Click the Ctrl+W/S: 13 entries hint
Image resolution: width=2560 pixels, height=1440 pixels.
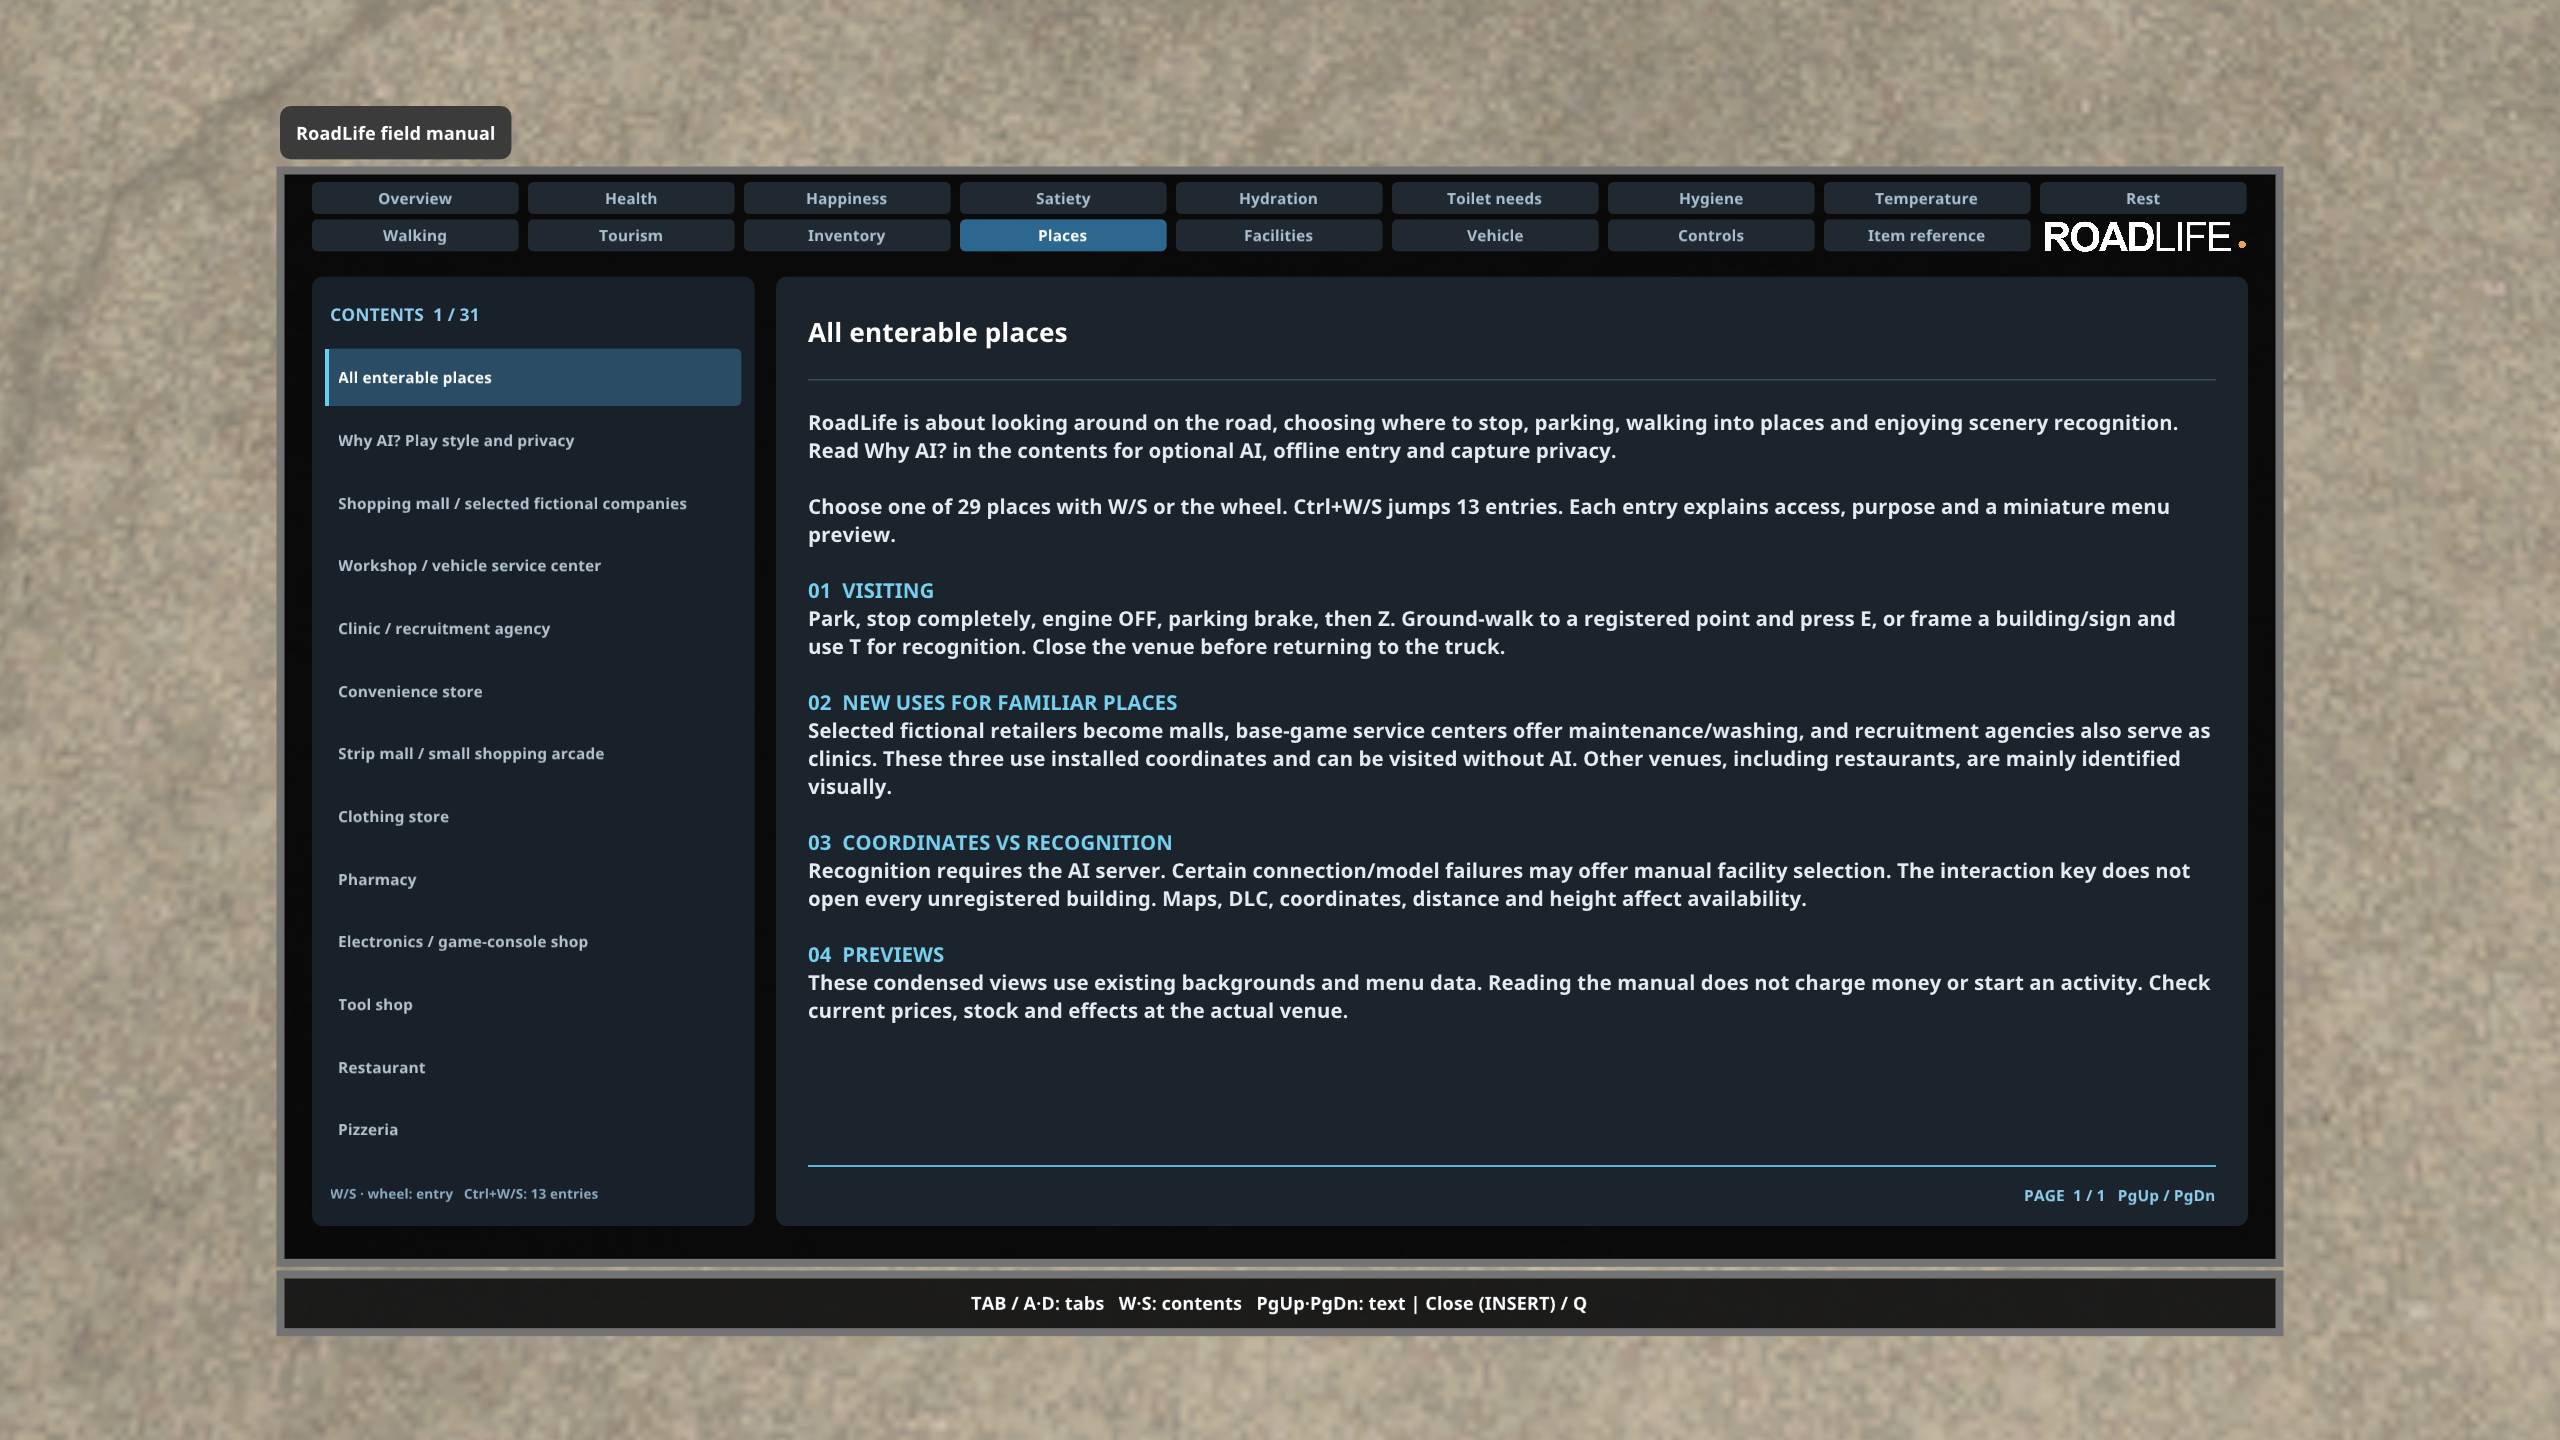point(531,1193)
